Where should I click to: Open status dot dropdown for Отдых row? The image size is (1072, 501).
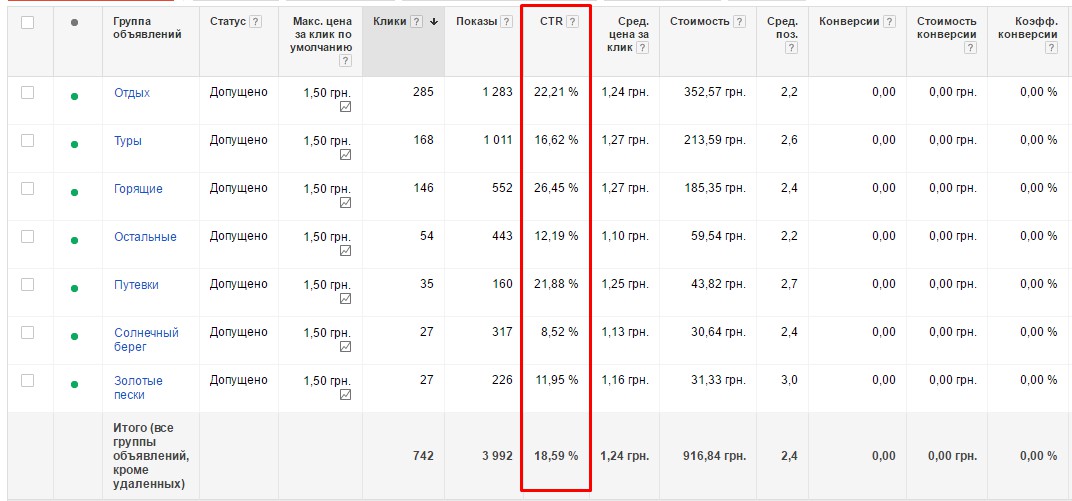click(x=74, y=97)
